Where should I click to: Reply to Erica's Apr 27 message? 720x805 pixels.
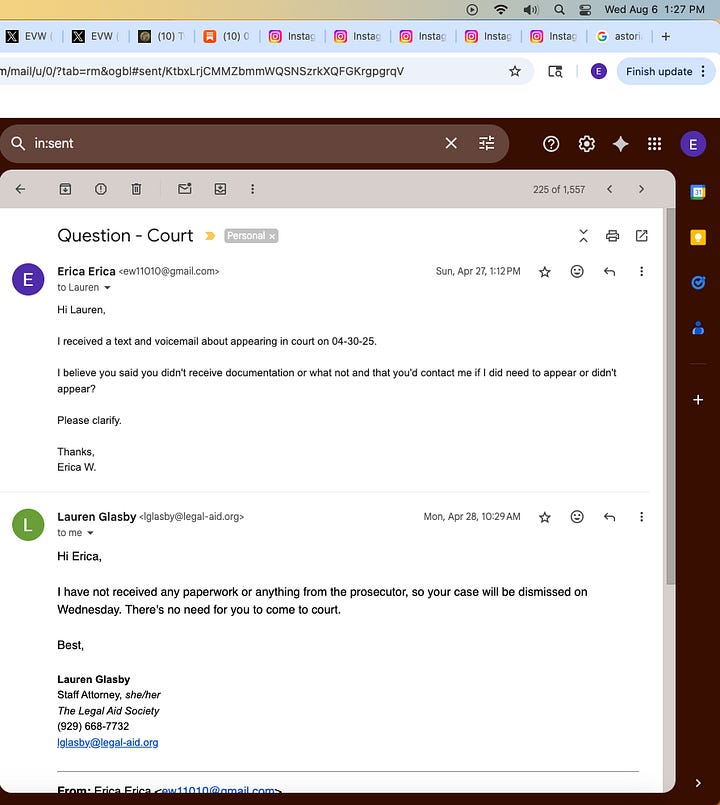pyautogui.click(x=610, y=271)
